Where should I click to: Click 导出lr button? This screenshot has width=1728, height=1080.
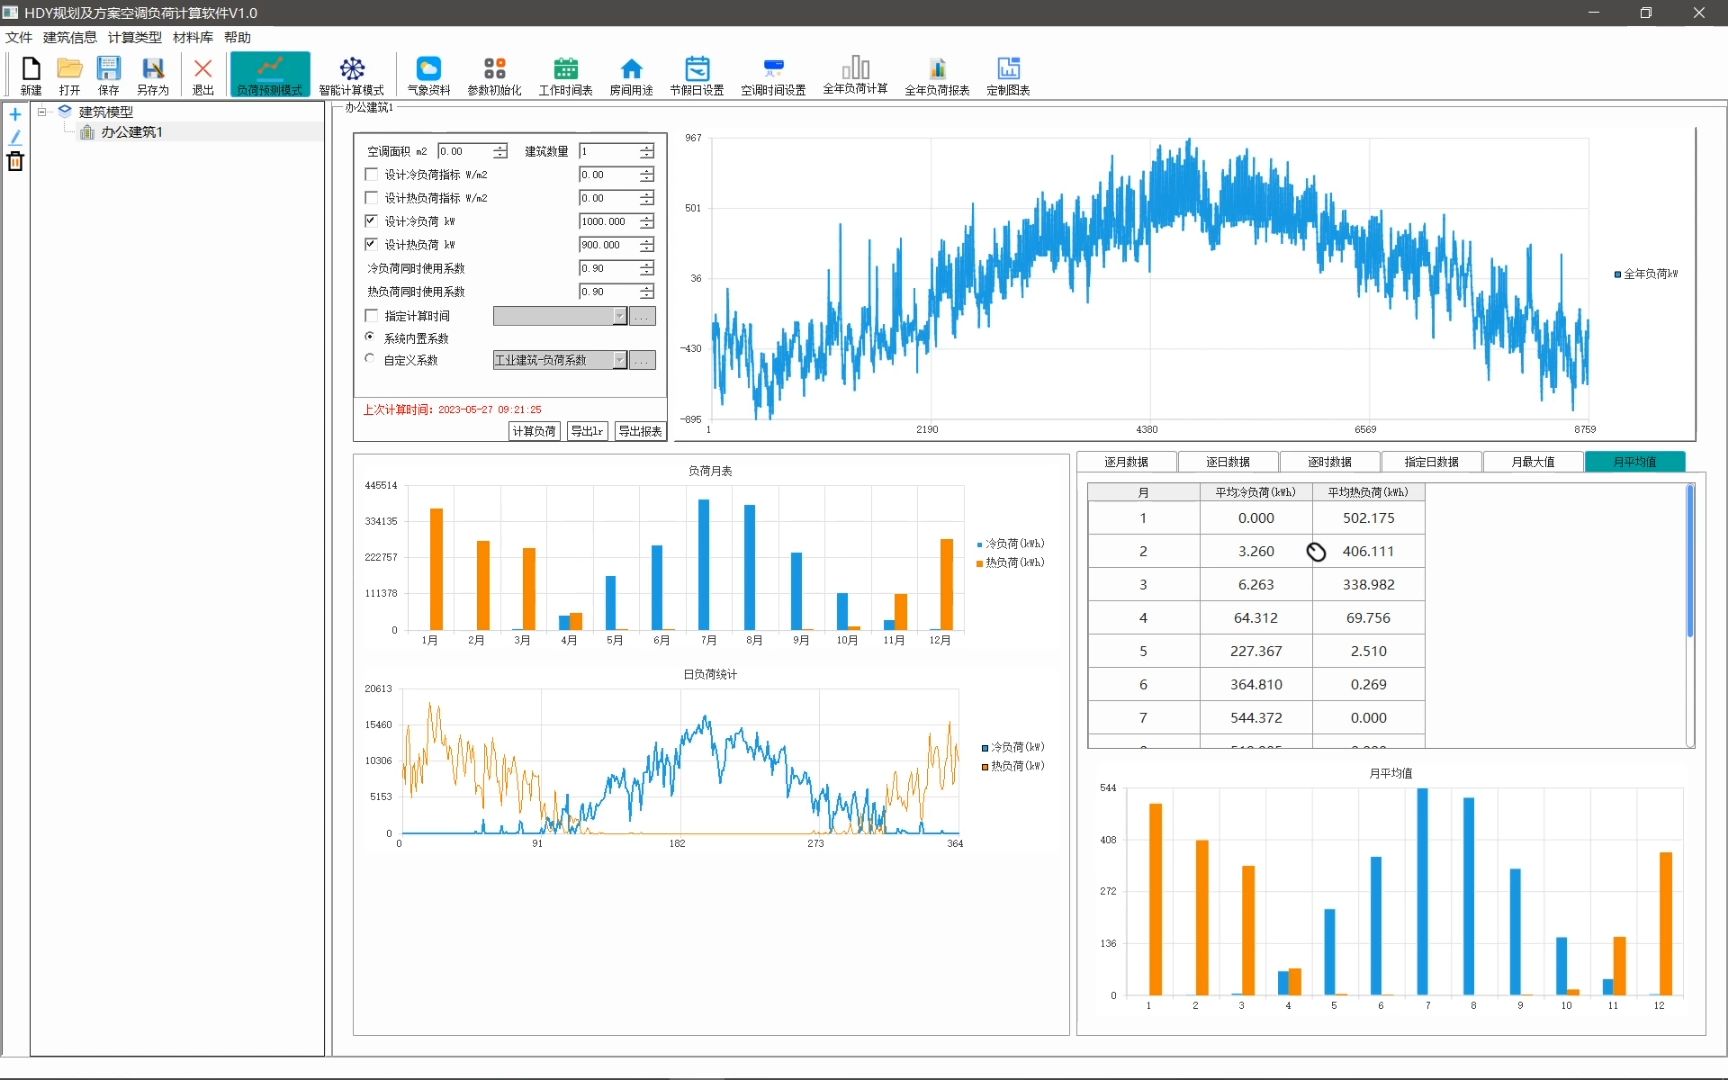click(587, 431)
